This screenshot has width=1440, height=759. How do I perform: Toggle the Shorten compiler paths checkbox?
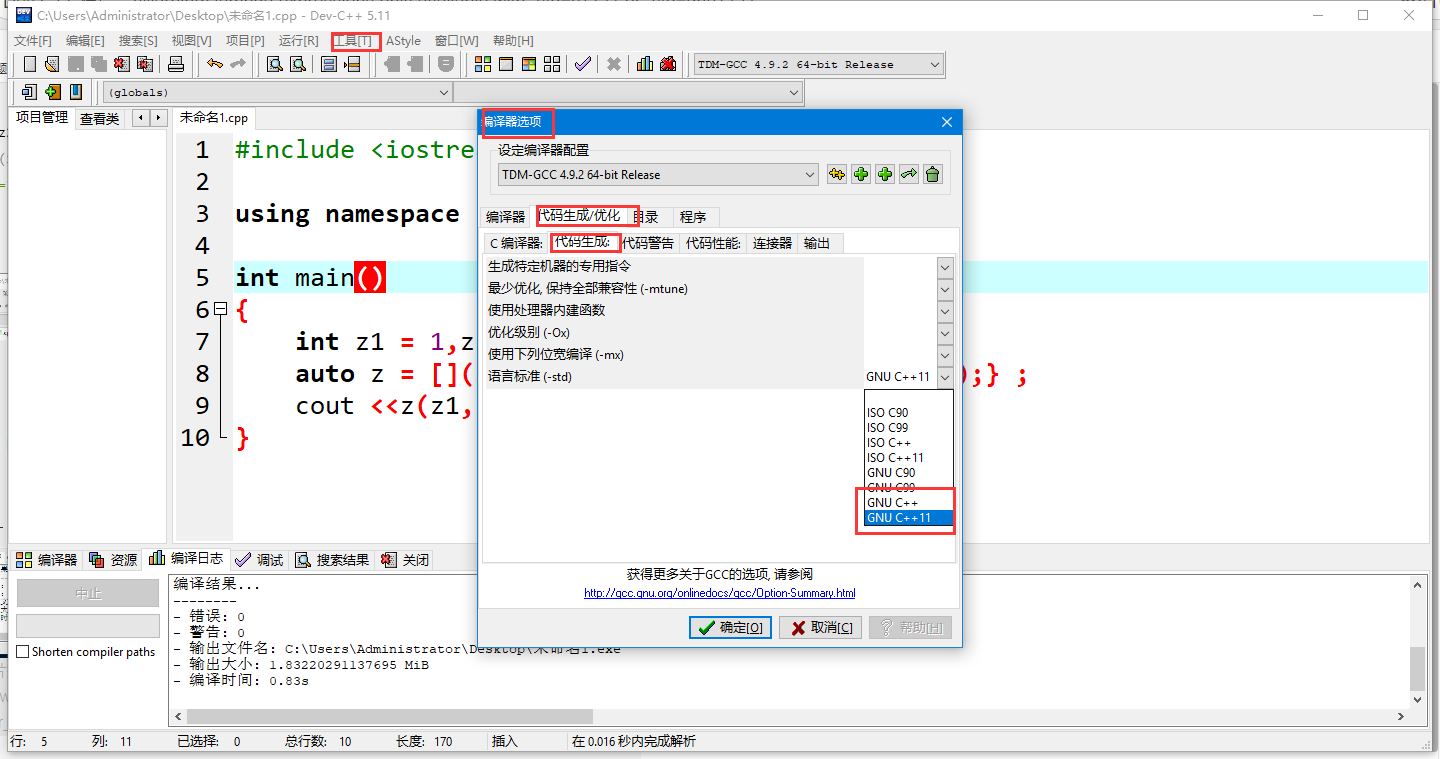point(23,652)
